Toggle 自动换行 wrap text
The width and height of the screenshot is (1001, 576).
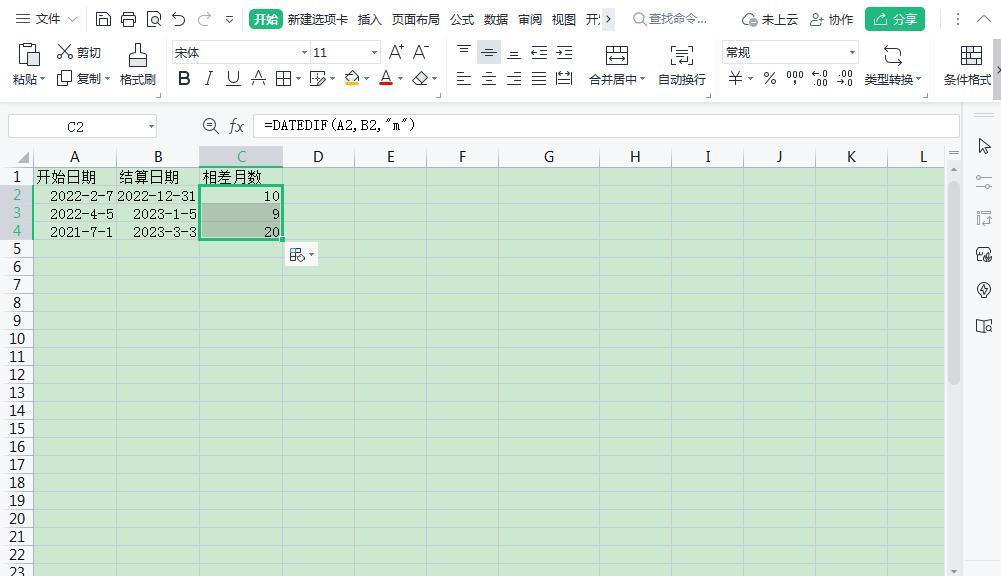pyautogui.click(x=682, y=64)
